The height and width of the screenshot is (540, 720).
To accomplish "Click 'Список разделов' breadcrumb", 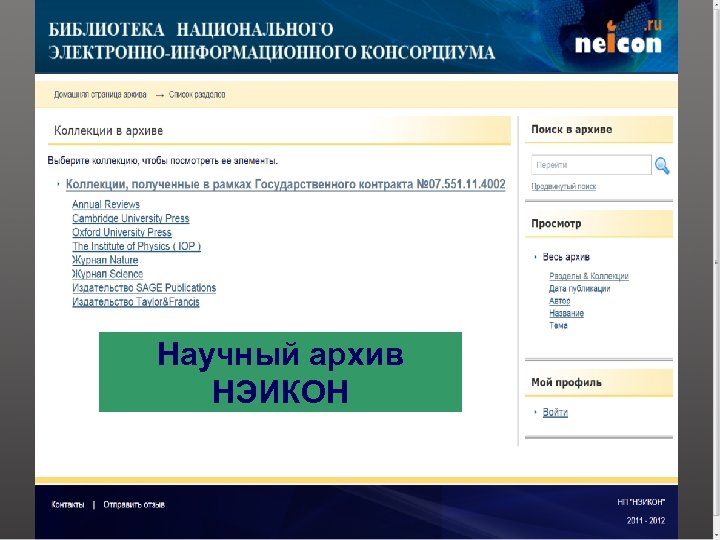I will click(197, 95).
